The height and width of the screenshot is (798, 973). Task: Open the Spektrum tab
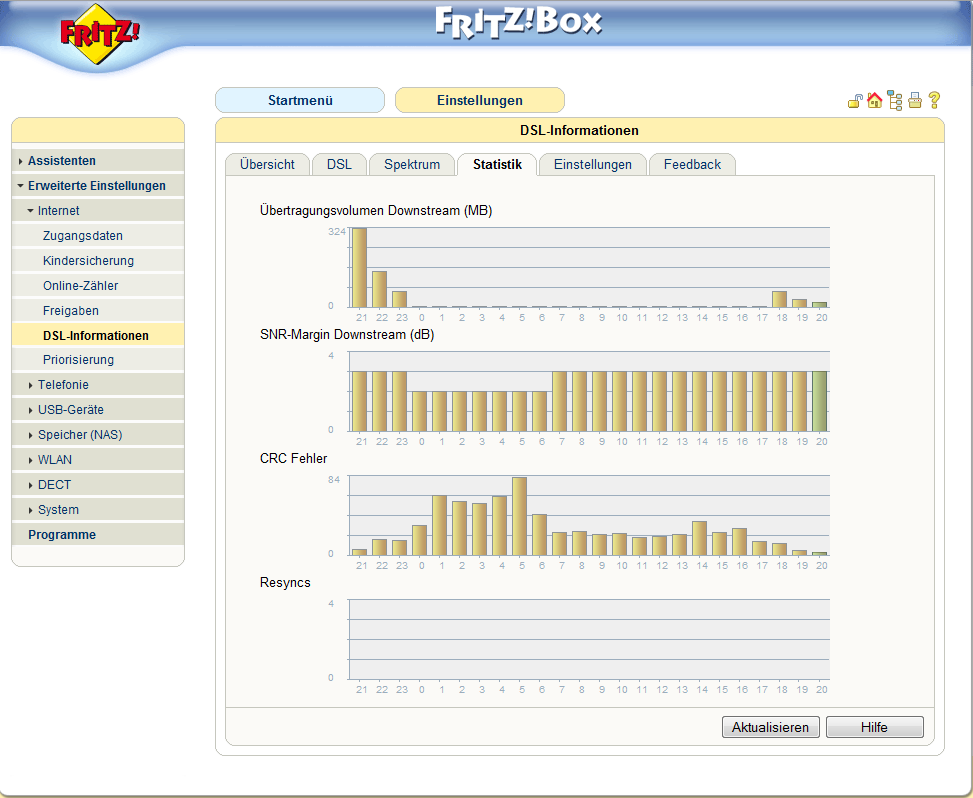click(412, 164)
